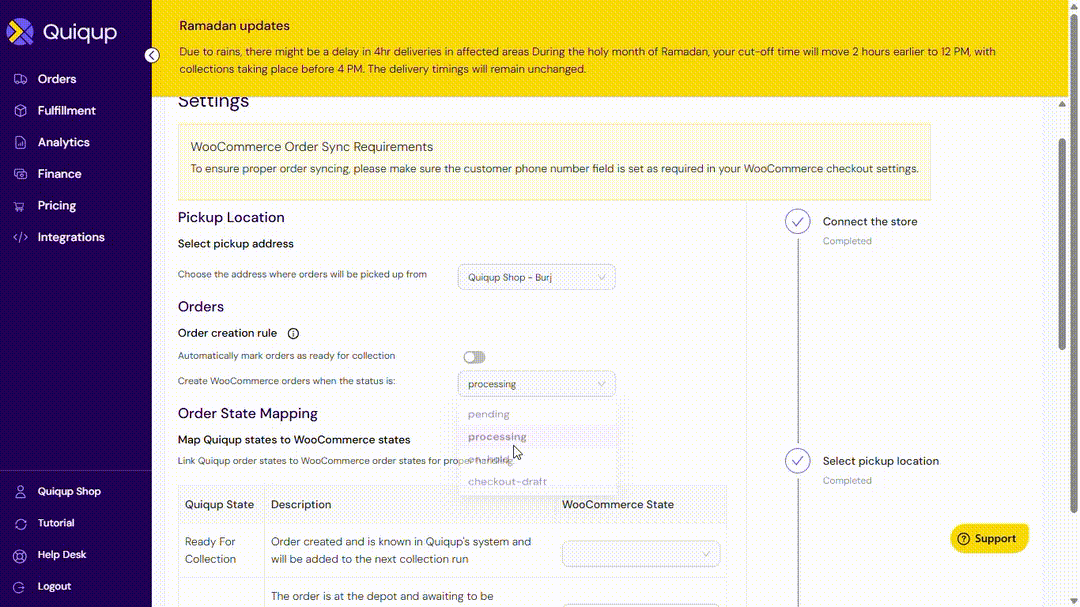Open the Analytics page
The image size is (1080, 607).
pos(63,143)
